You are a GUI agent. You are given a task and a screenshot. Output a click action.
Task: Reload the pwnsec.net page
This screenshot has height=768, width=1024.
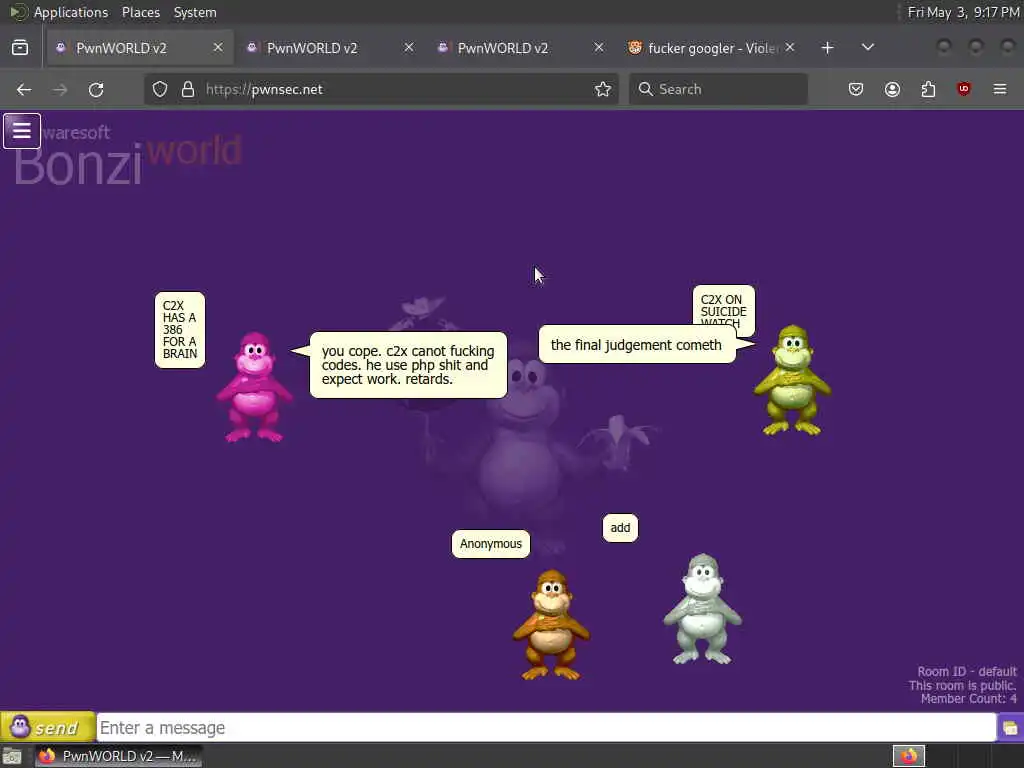(x=96, y=89)
